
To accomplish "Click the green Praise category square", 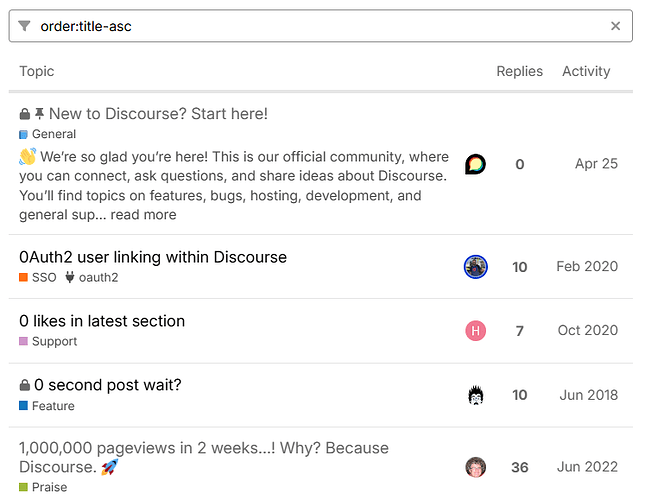I will tap(23, 487).
